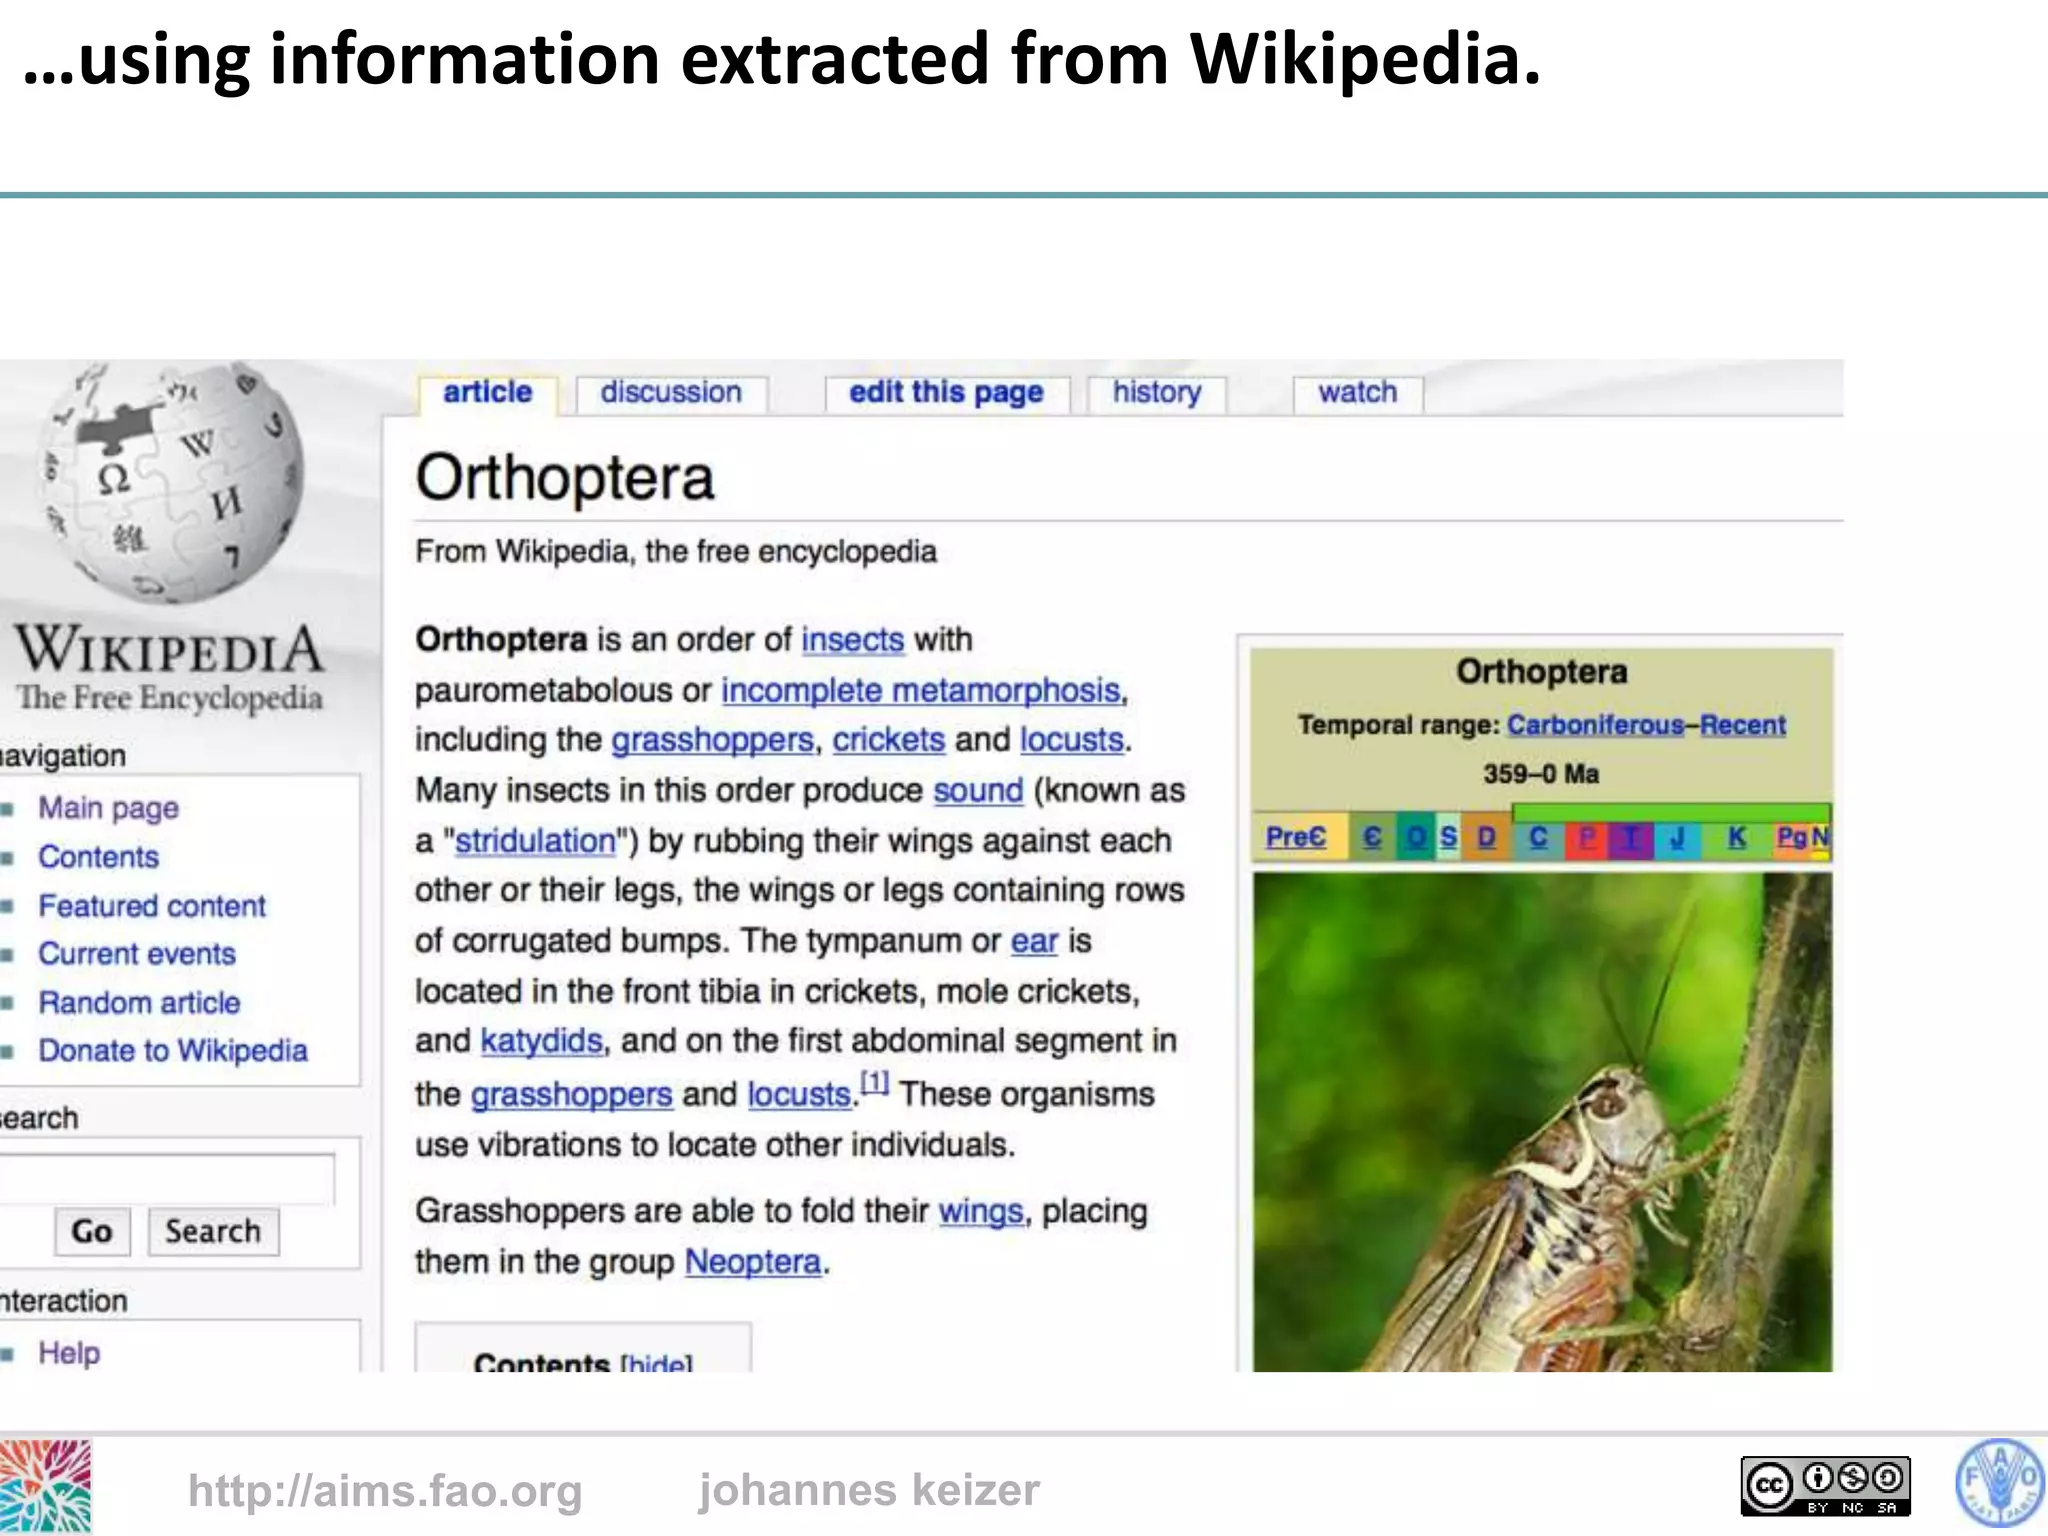Focus the Wikipedia search input field
Viewport: 2048px width, 1536px height.
(165, 1179)
